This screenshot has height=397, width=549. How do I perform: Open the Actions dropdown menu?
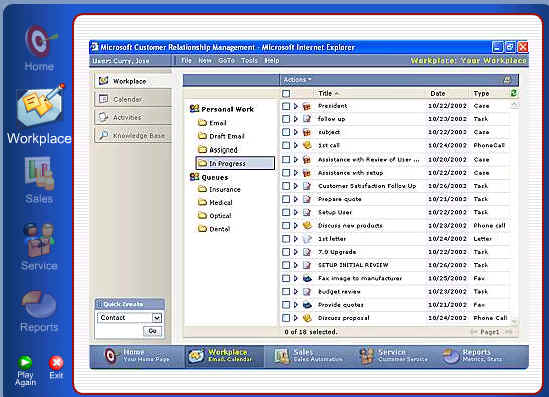click(x=297, y=80)
